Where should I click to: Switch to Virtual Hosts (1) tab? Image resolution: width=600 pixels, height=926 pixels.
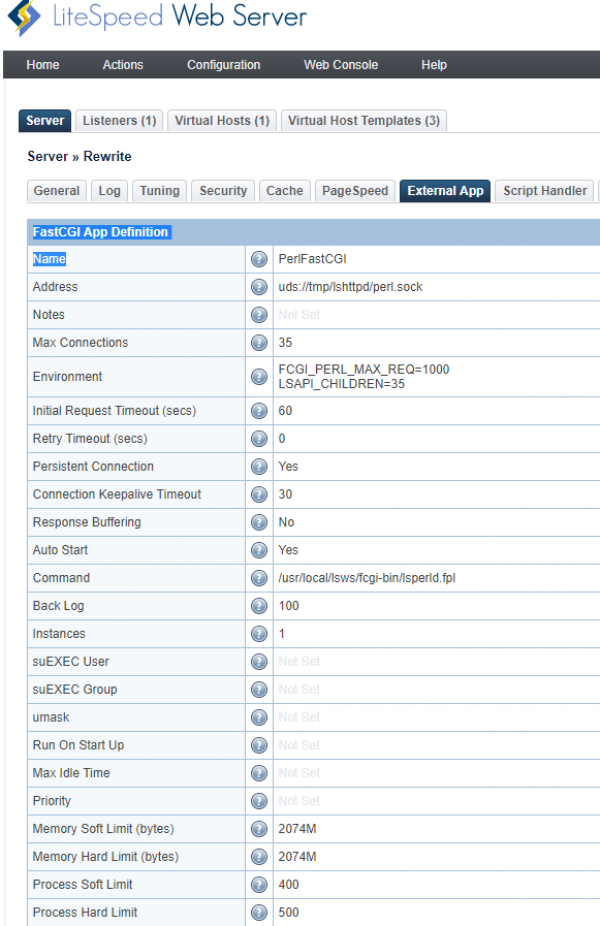tap(222, 120)
